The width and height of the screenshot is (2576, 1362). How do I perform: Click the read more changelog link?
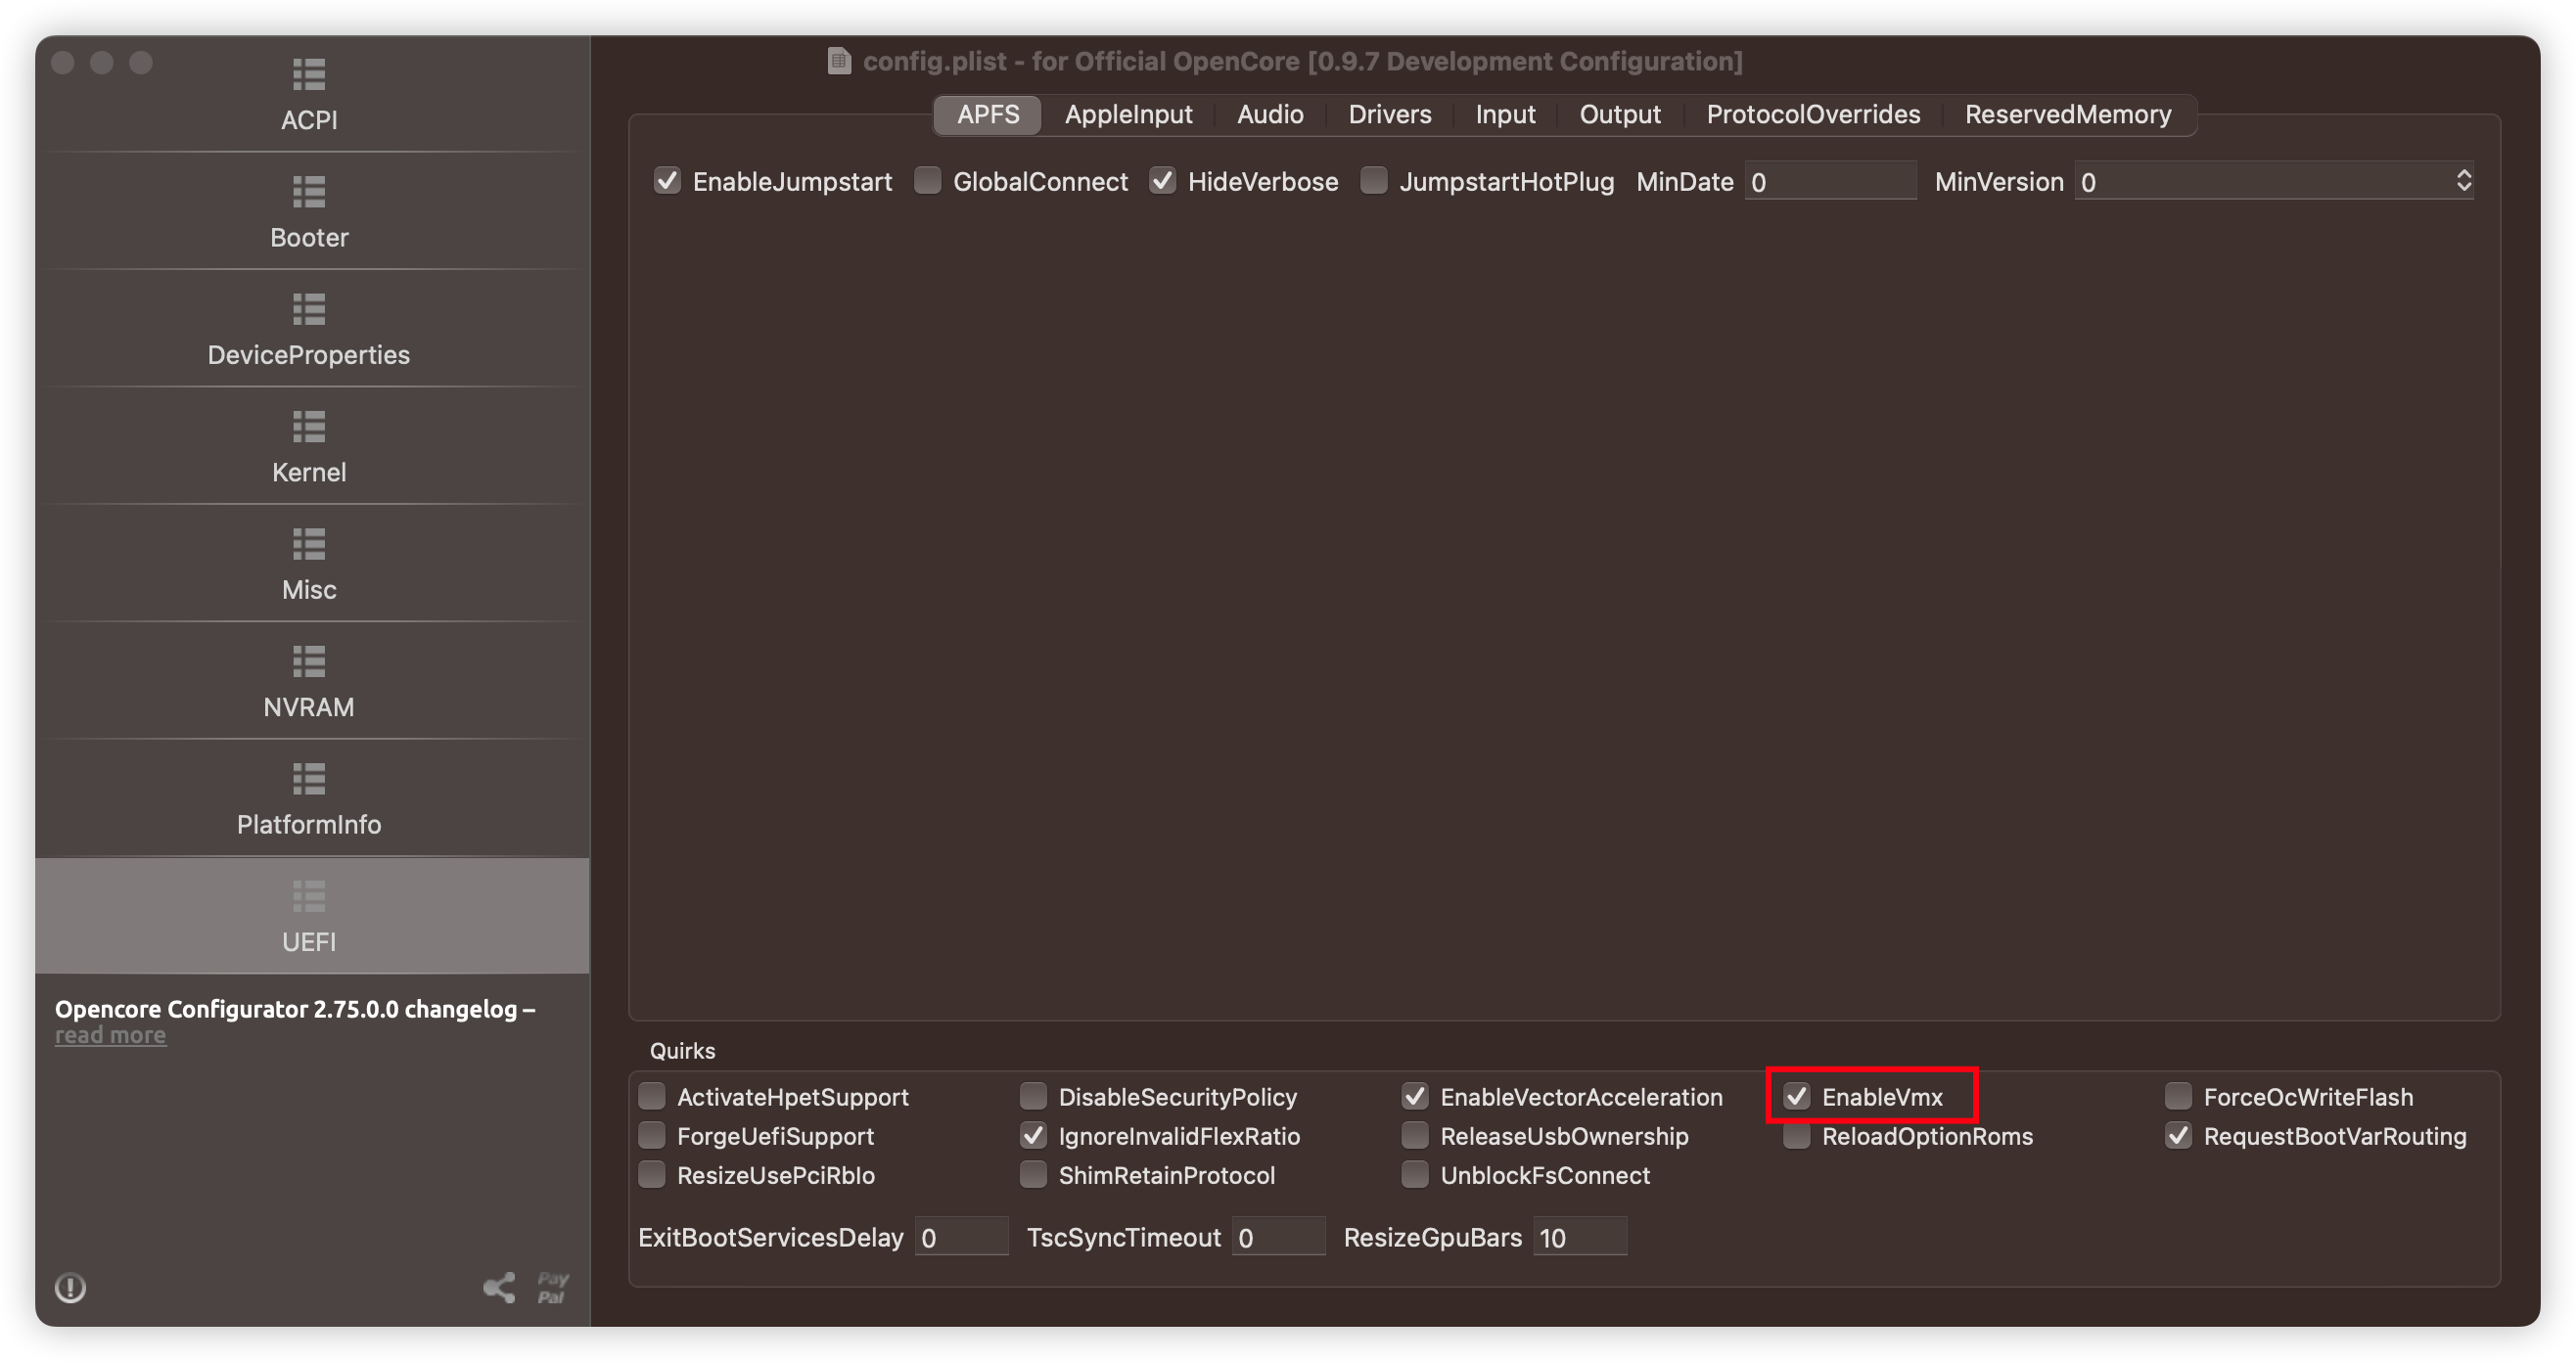coord(110,1035)
